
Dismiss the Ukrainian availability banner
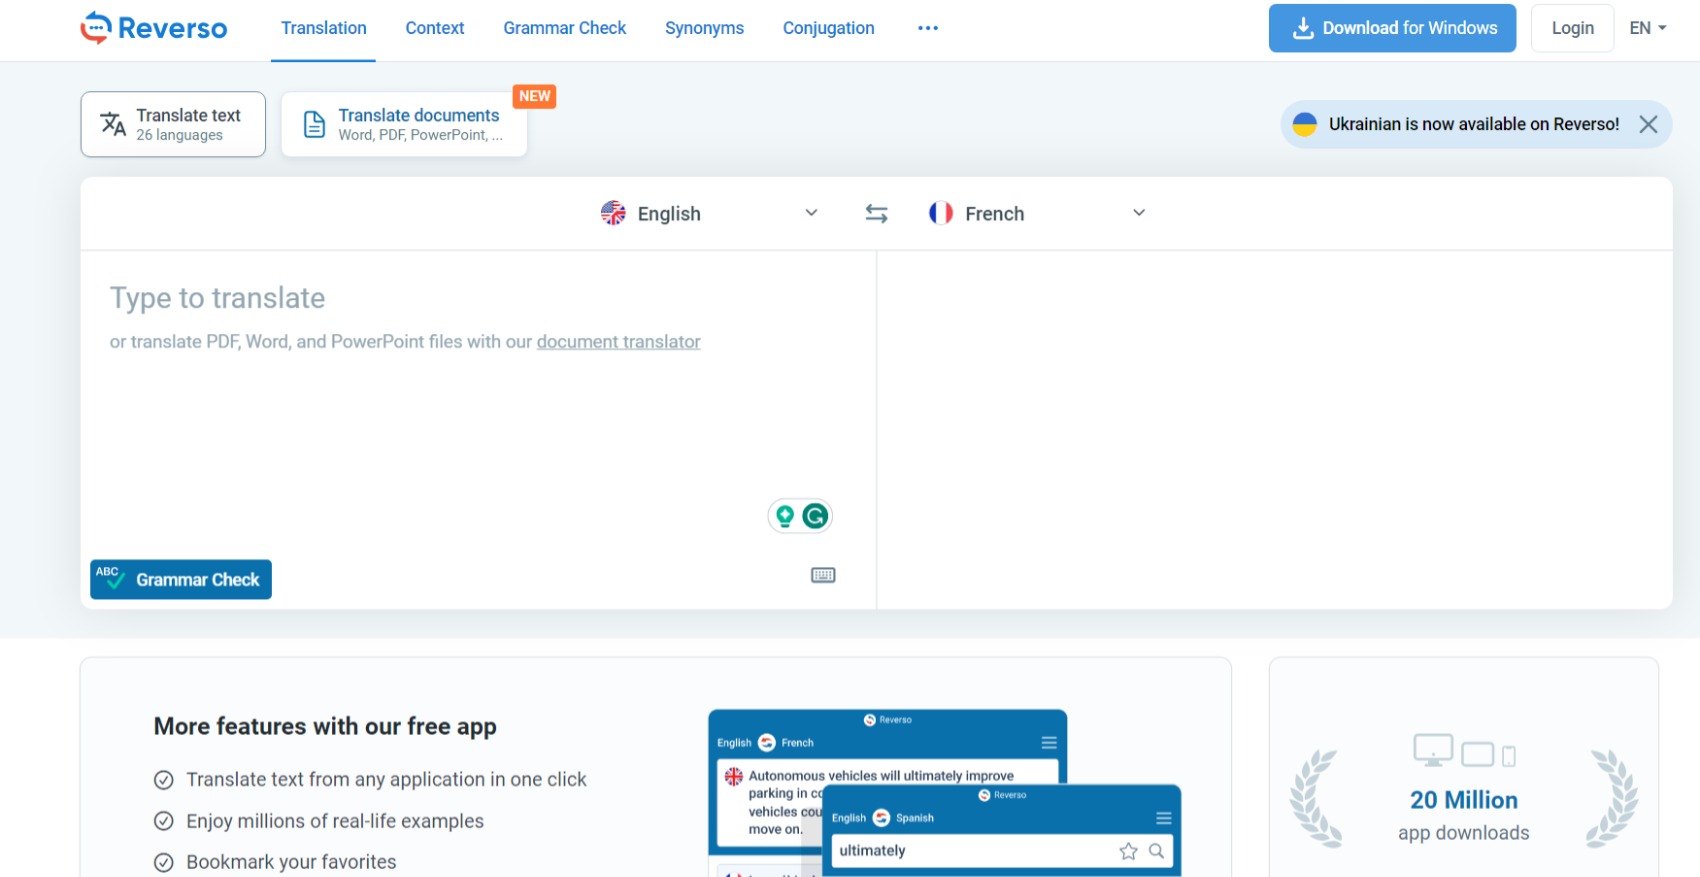point(1648,124)
